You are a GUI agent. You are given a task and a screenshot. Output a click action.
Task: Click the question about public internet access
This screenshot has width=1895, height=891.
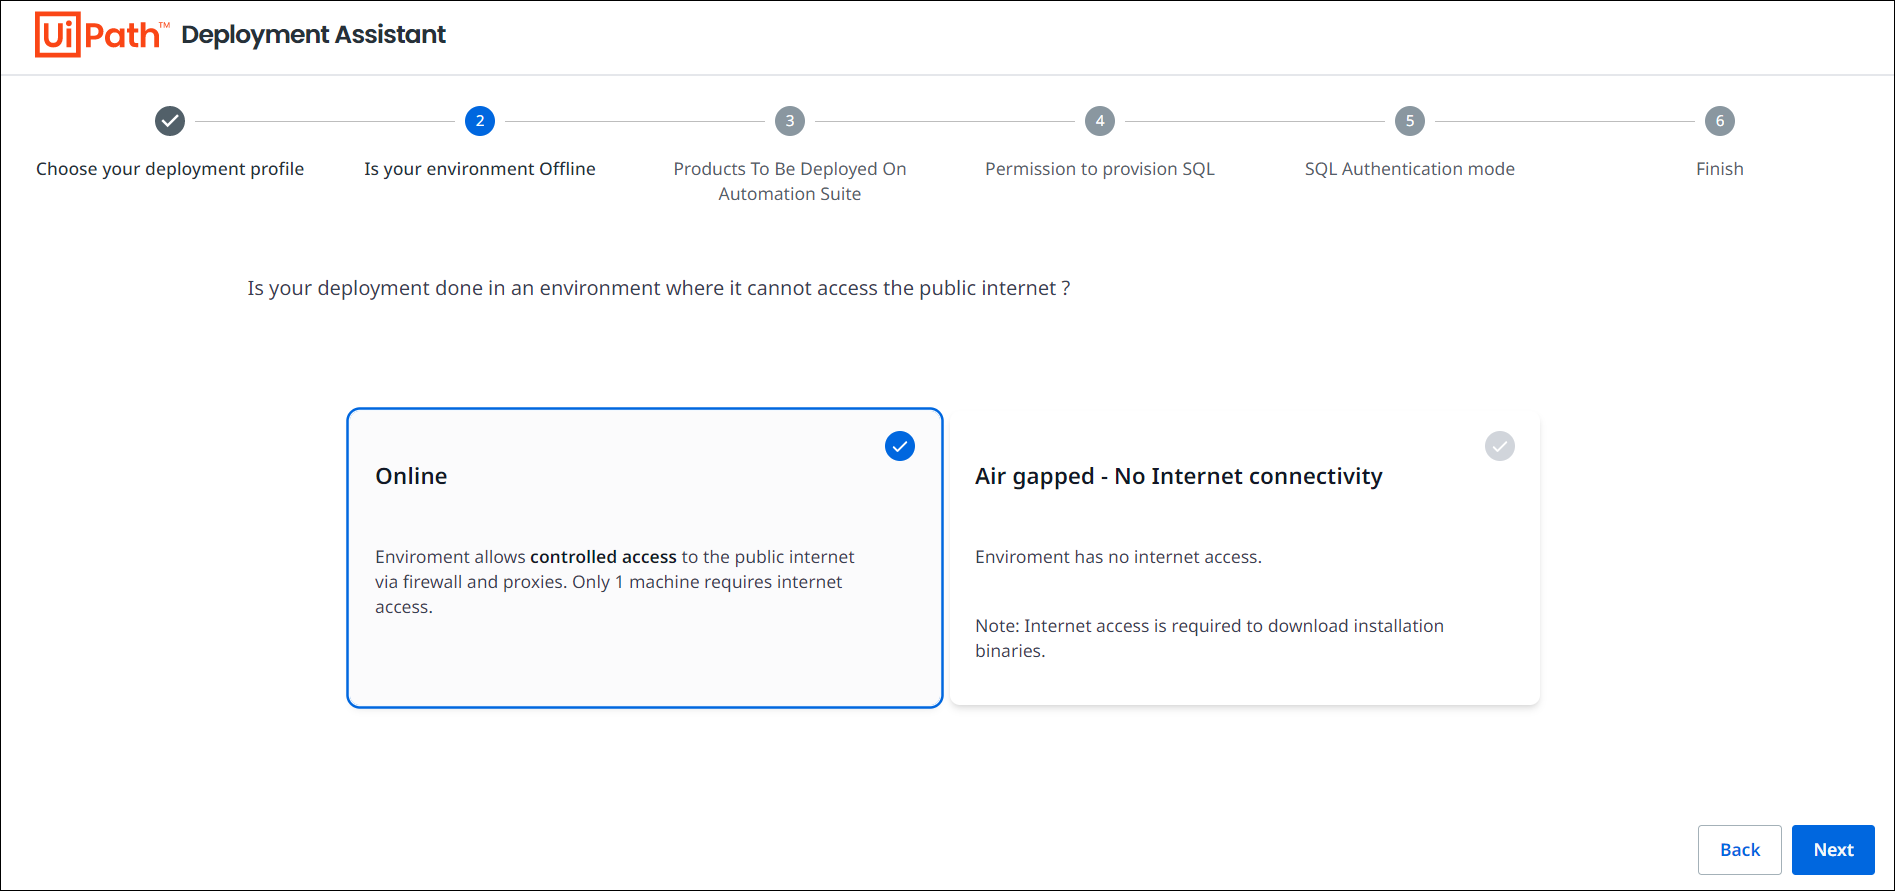[659, 288]
